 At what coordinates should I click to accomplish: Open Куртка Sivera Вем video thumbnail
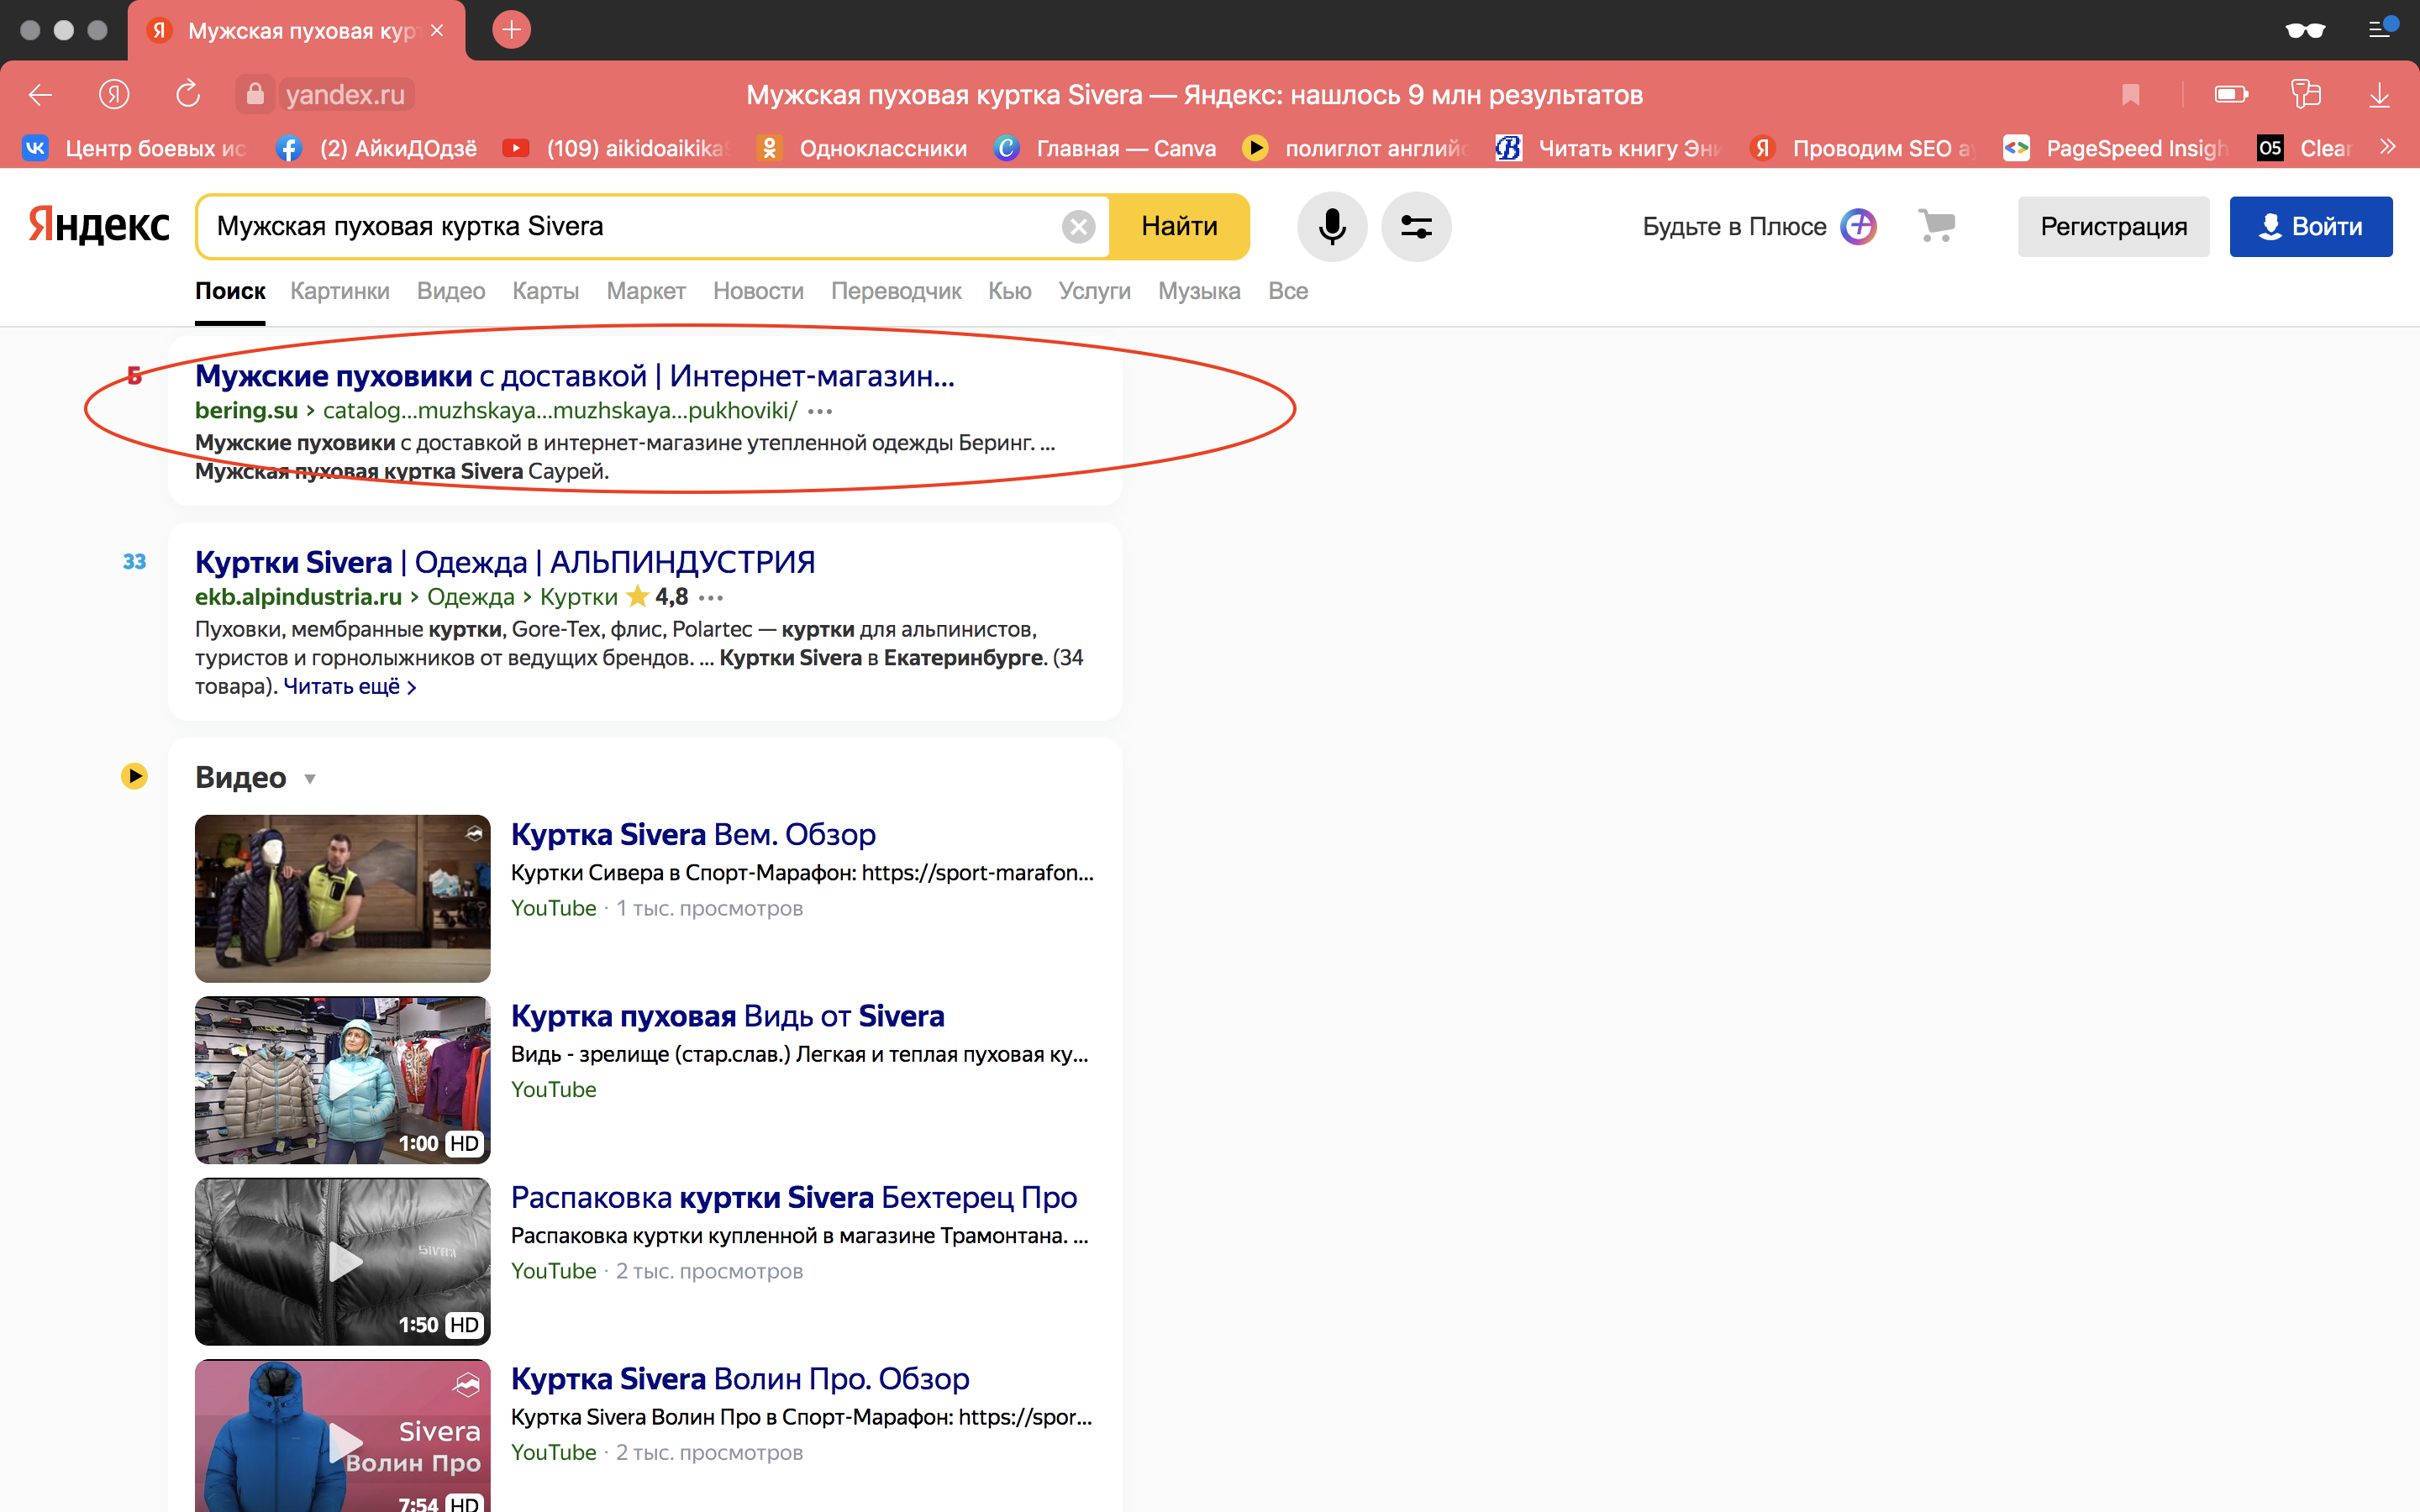click(x=342, y=898)
